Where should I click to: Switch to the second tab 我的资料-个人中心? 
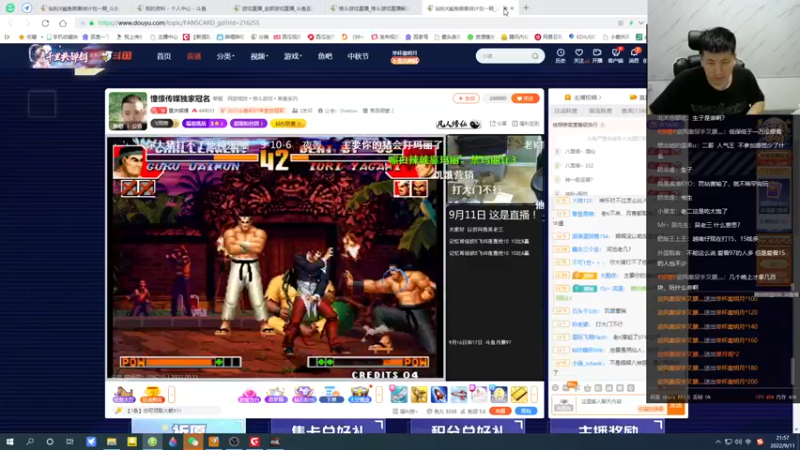[179, 8]
